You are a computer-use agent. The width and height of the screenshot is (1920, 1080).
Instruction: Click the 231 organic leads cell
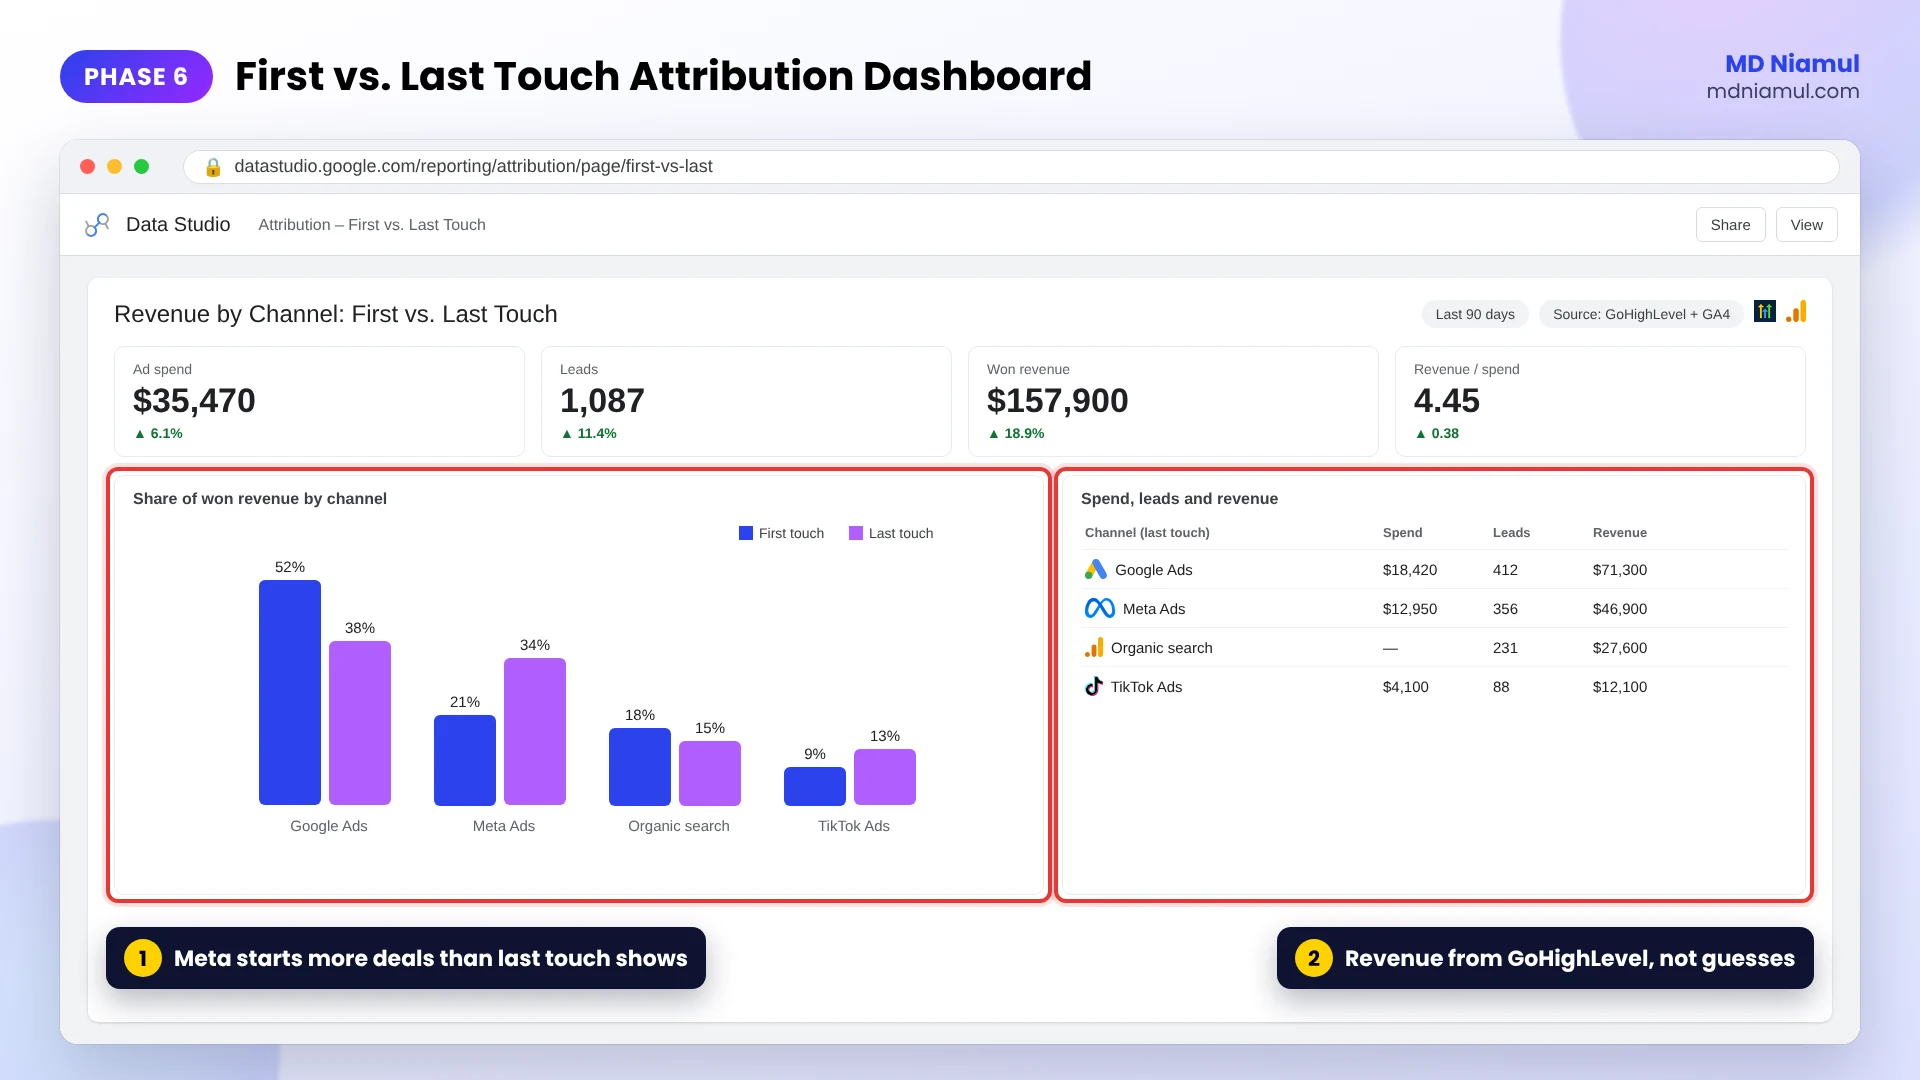[x=1505, y=648]
